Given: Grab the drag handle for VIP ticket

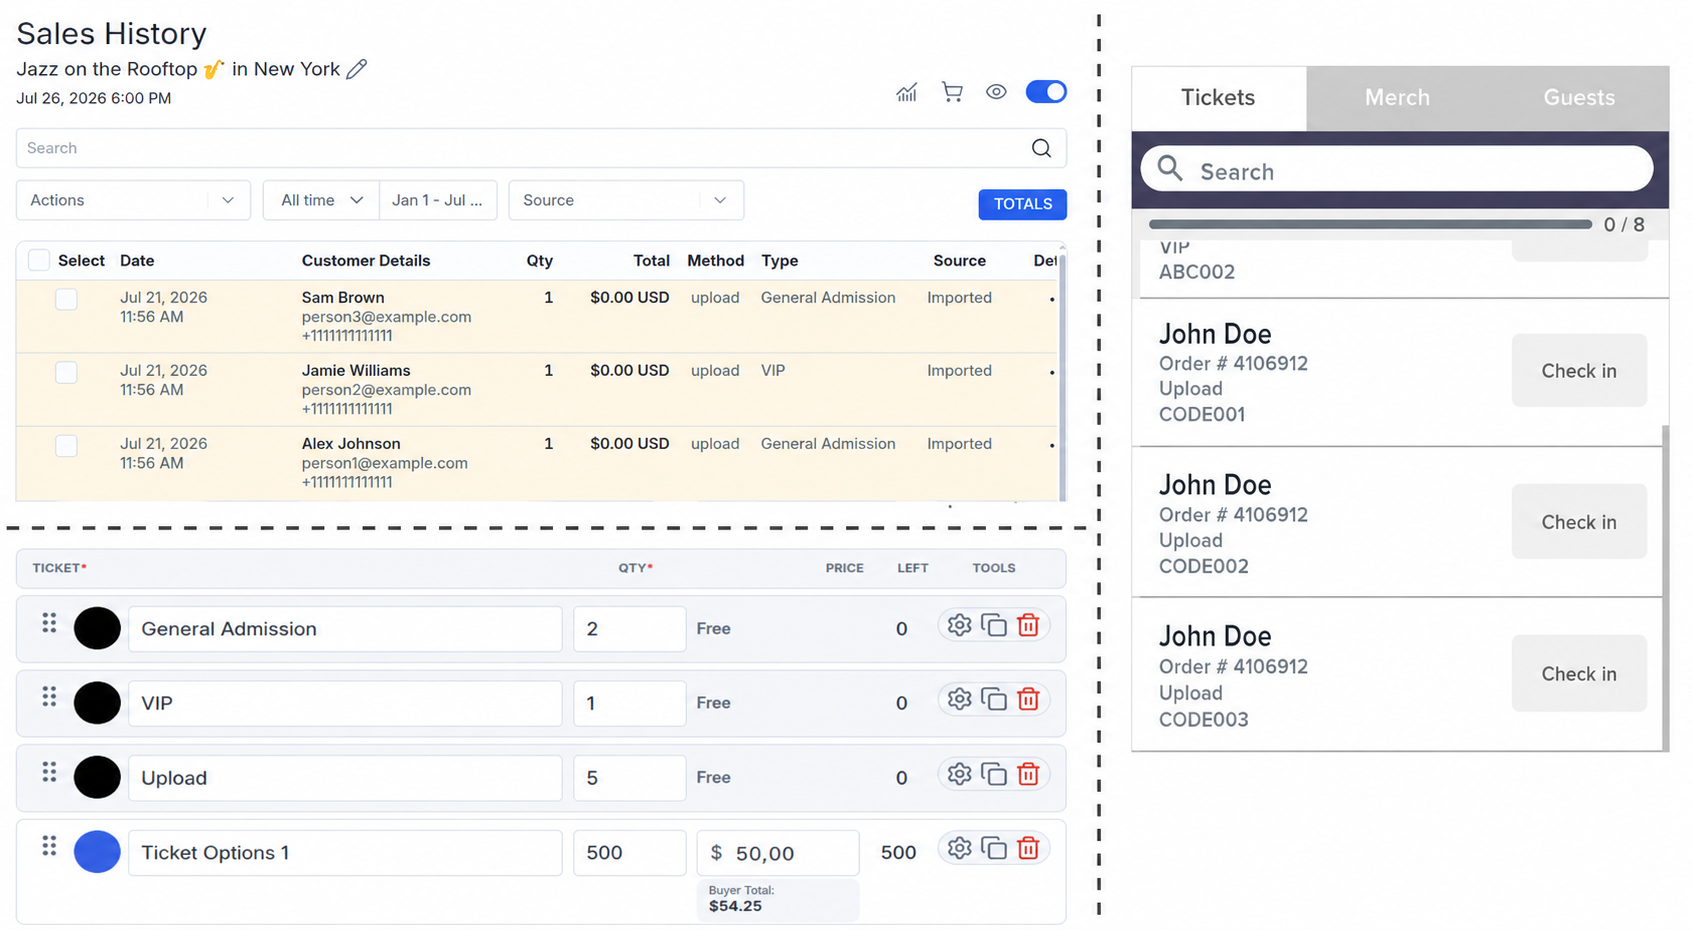Looking at the screenshot, I should coord(48,697).
